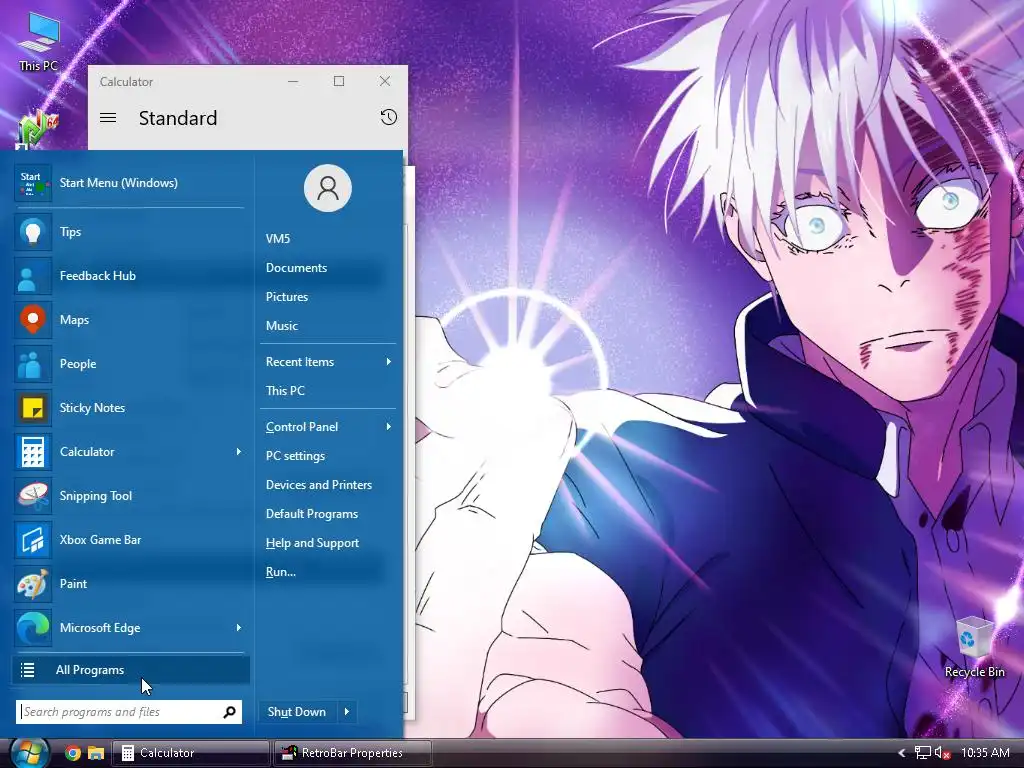Expand Recent Items submenu
Viewport: 1024px width, 768px height.
328,362
